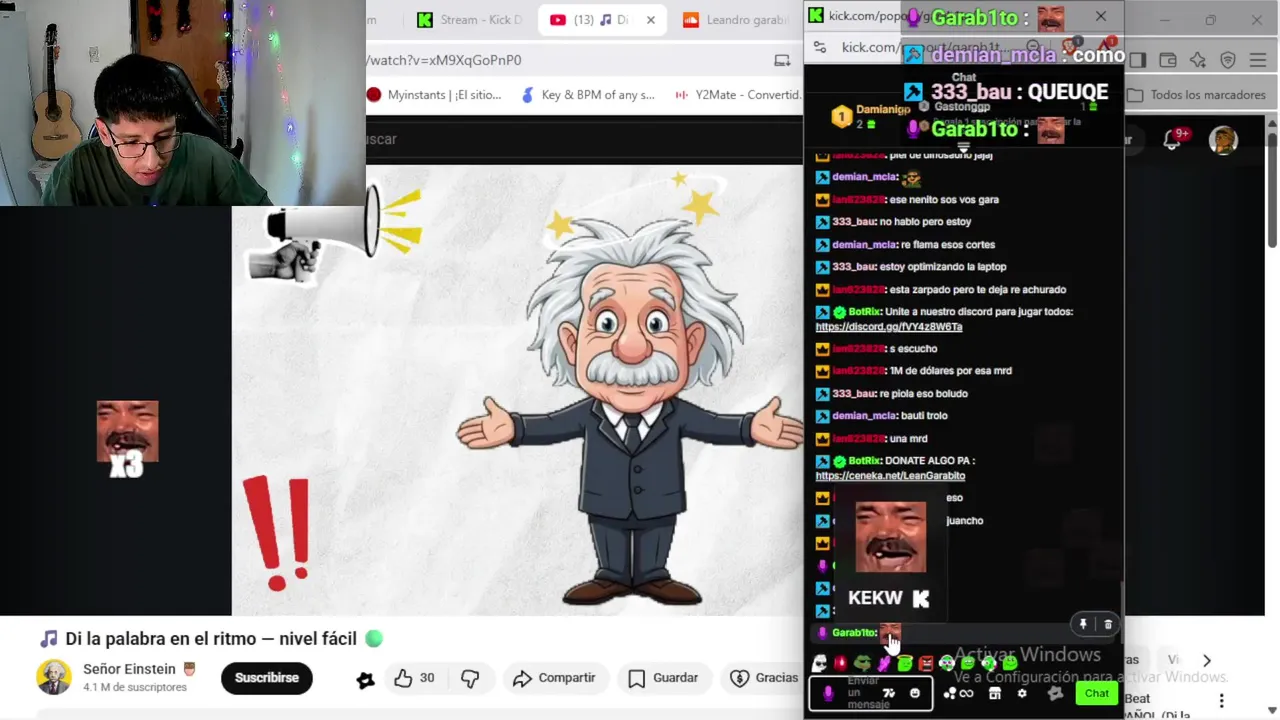The image size is (1280, 720).
Task: Click the Gracias button under the video
Action: [x=764, y=678]
